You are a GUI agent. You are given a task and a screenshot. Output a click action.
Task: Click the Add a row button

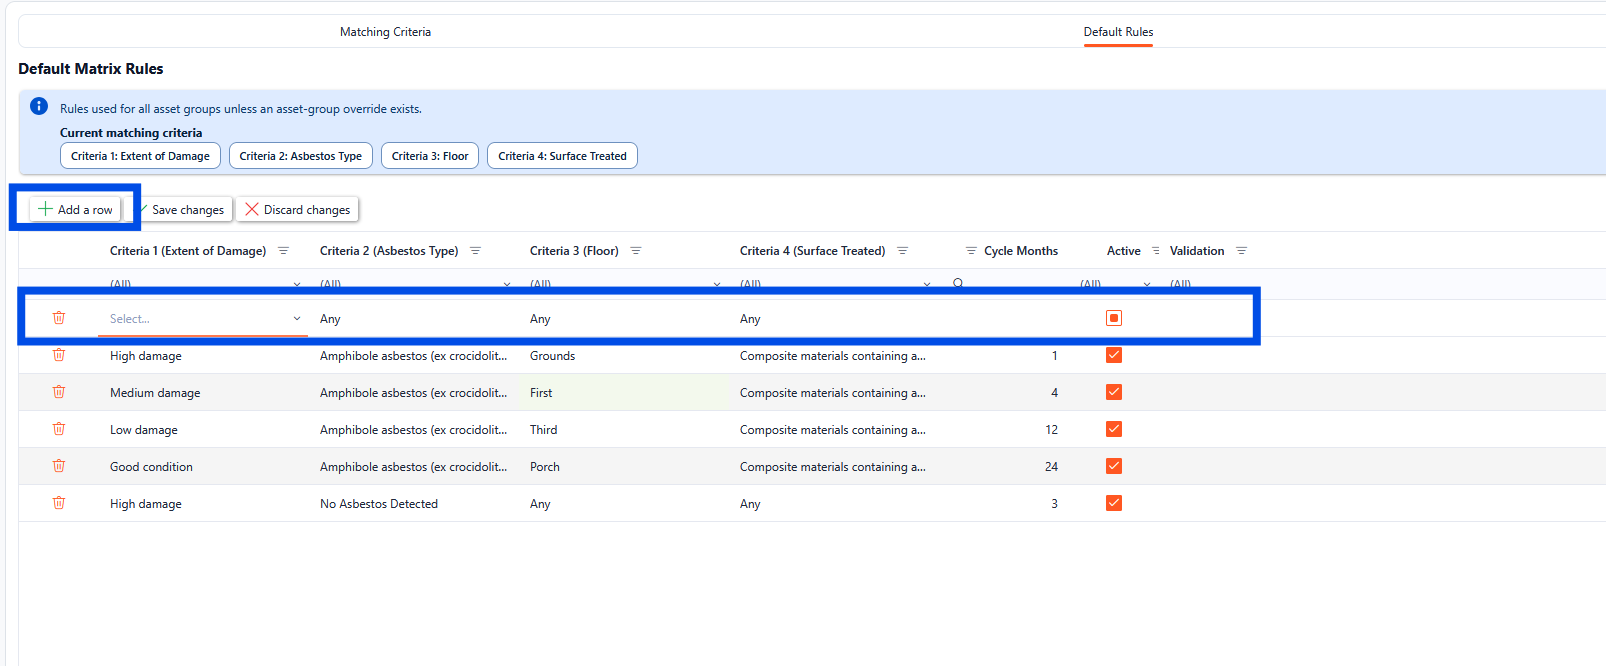[x=76, y=209]
